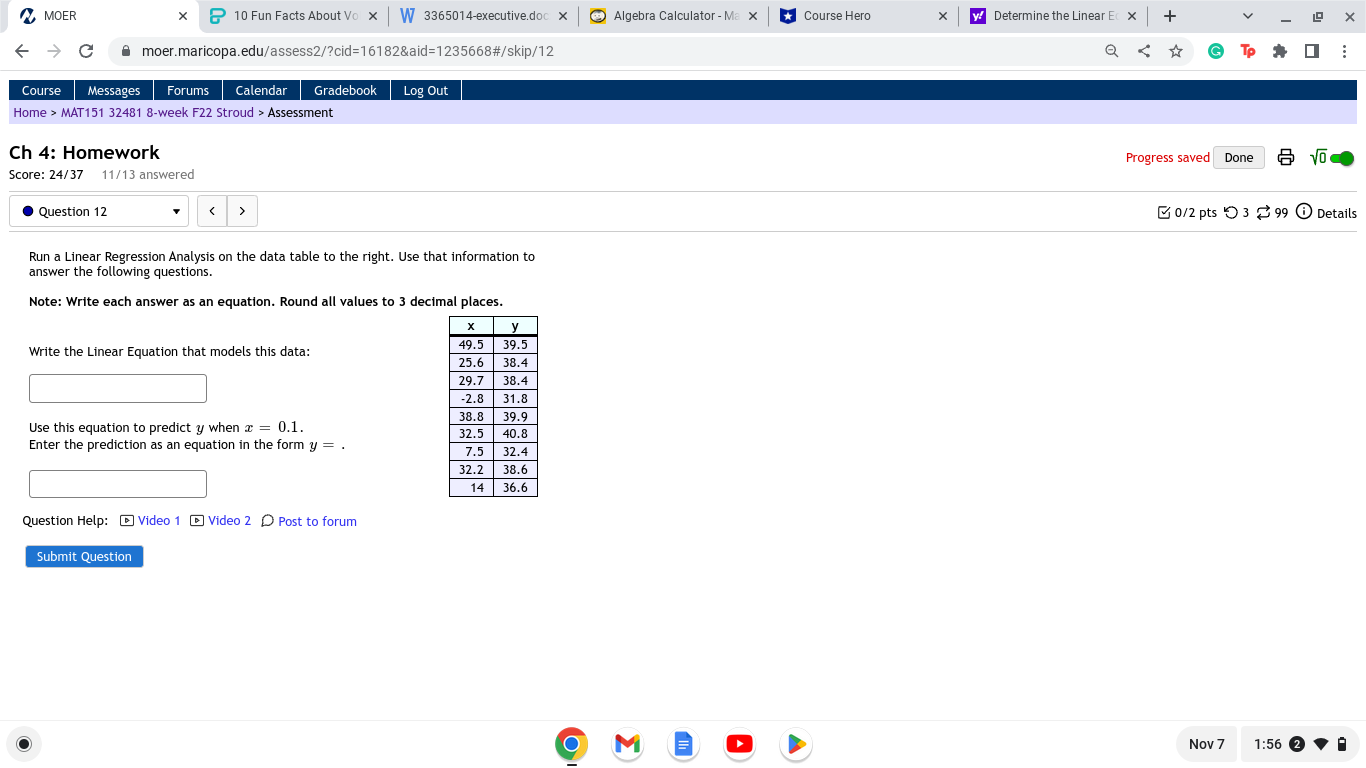The width and height of the screenshot is (1366, 768).
Task: Follow the Home breadcrumb link
Action: click(x=30, y=113)
